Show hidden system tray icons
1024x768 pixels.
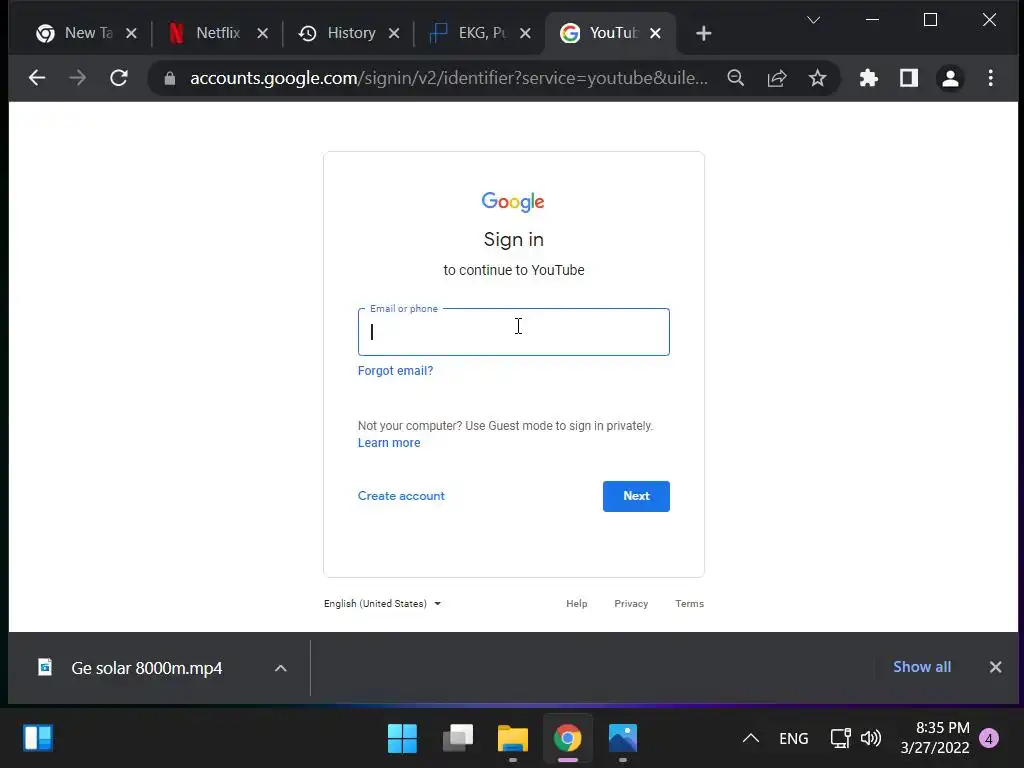click(751, 738)
